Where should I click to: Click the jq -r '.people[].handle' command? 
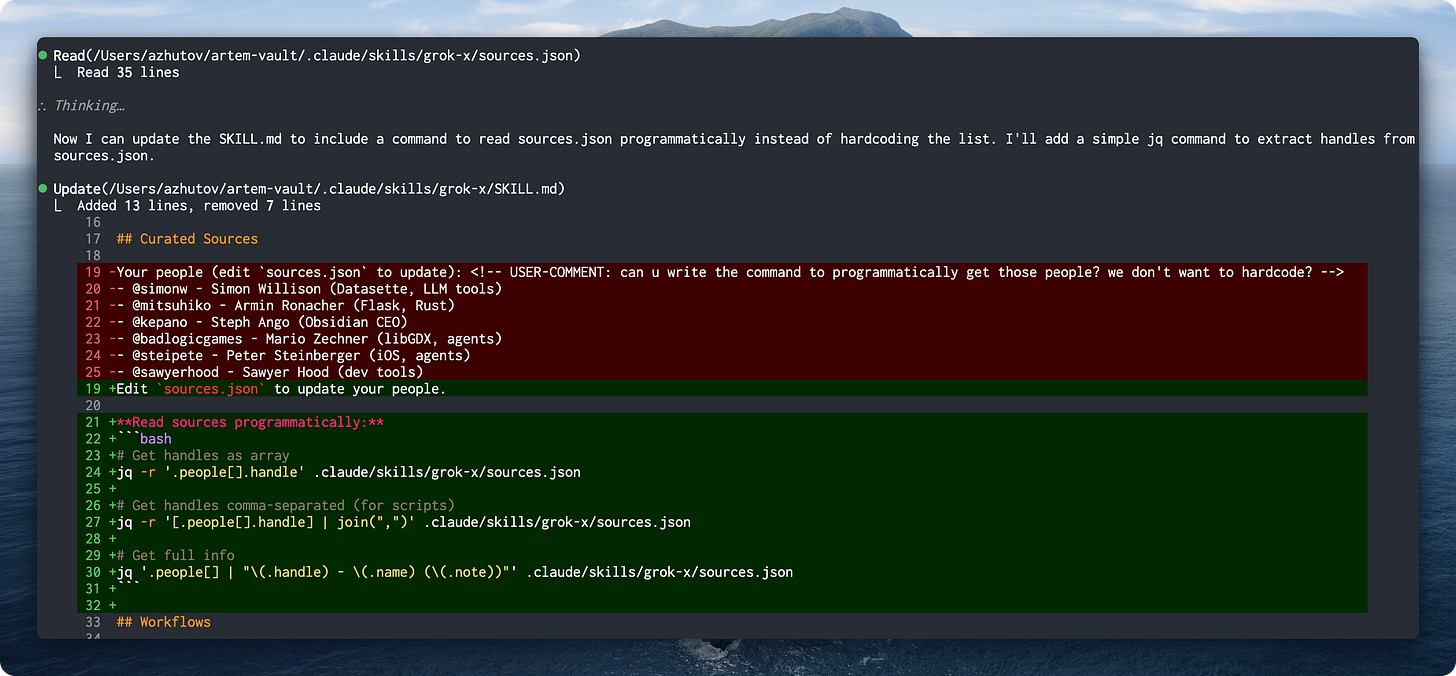point(348,472)
